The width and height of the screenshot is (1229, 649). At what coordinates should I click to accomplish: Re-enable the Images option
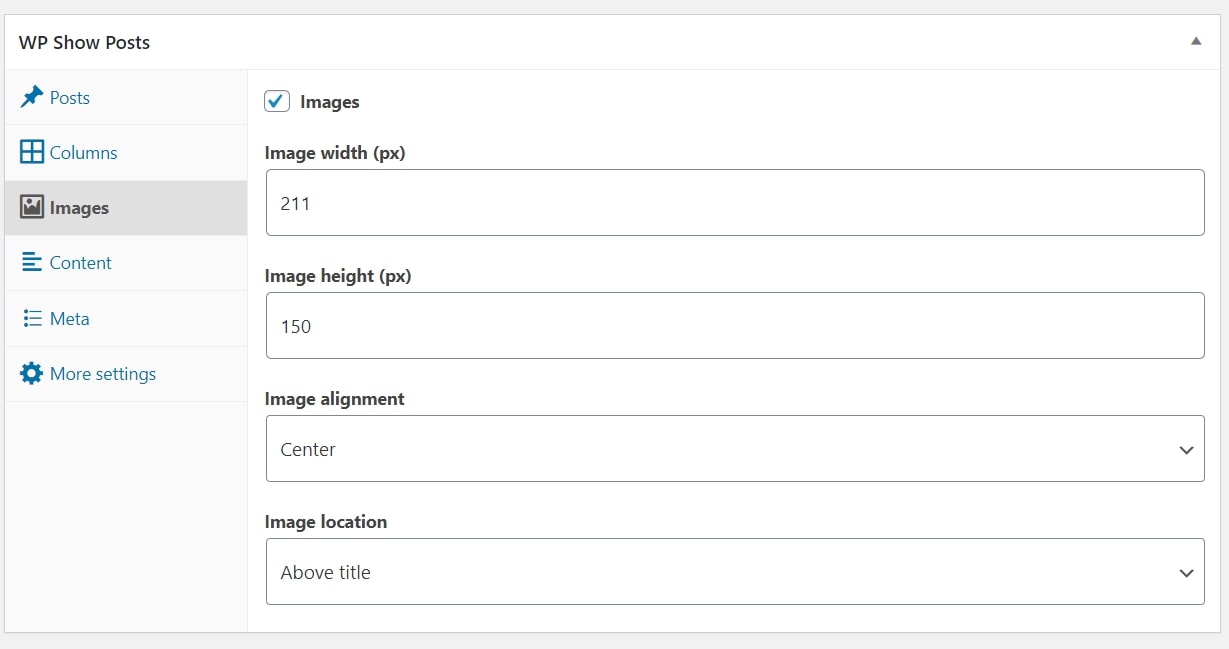(276, 100)
